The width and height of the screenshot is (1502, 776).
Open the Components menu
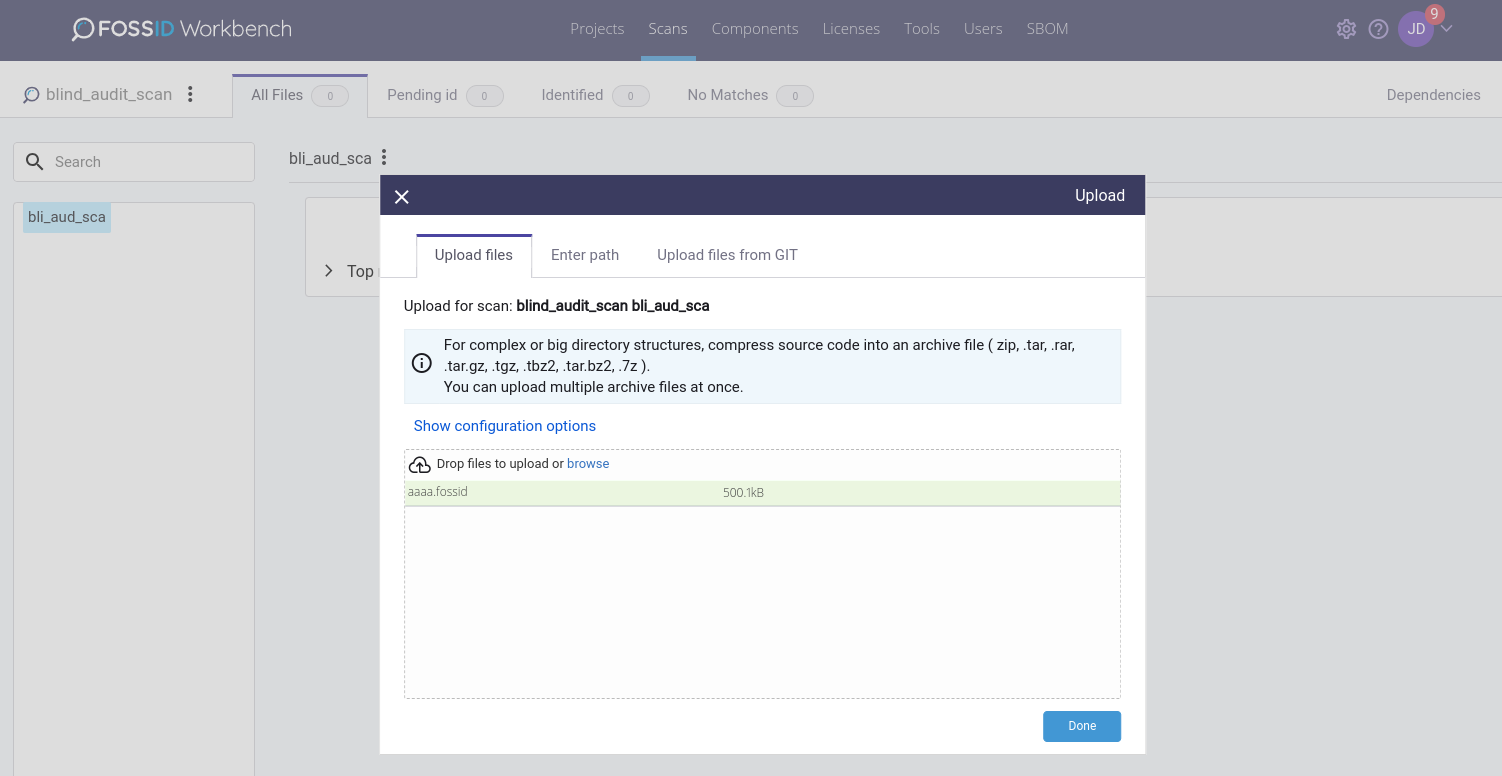(x=755, y=29)
